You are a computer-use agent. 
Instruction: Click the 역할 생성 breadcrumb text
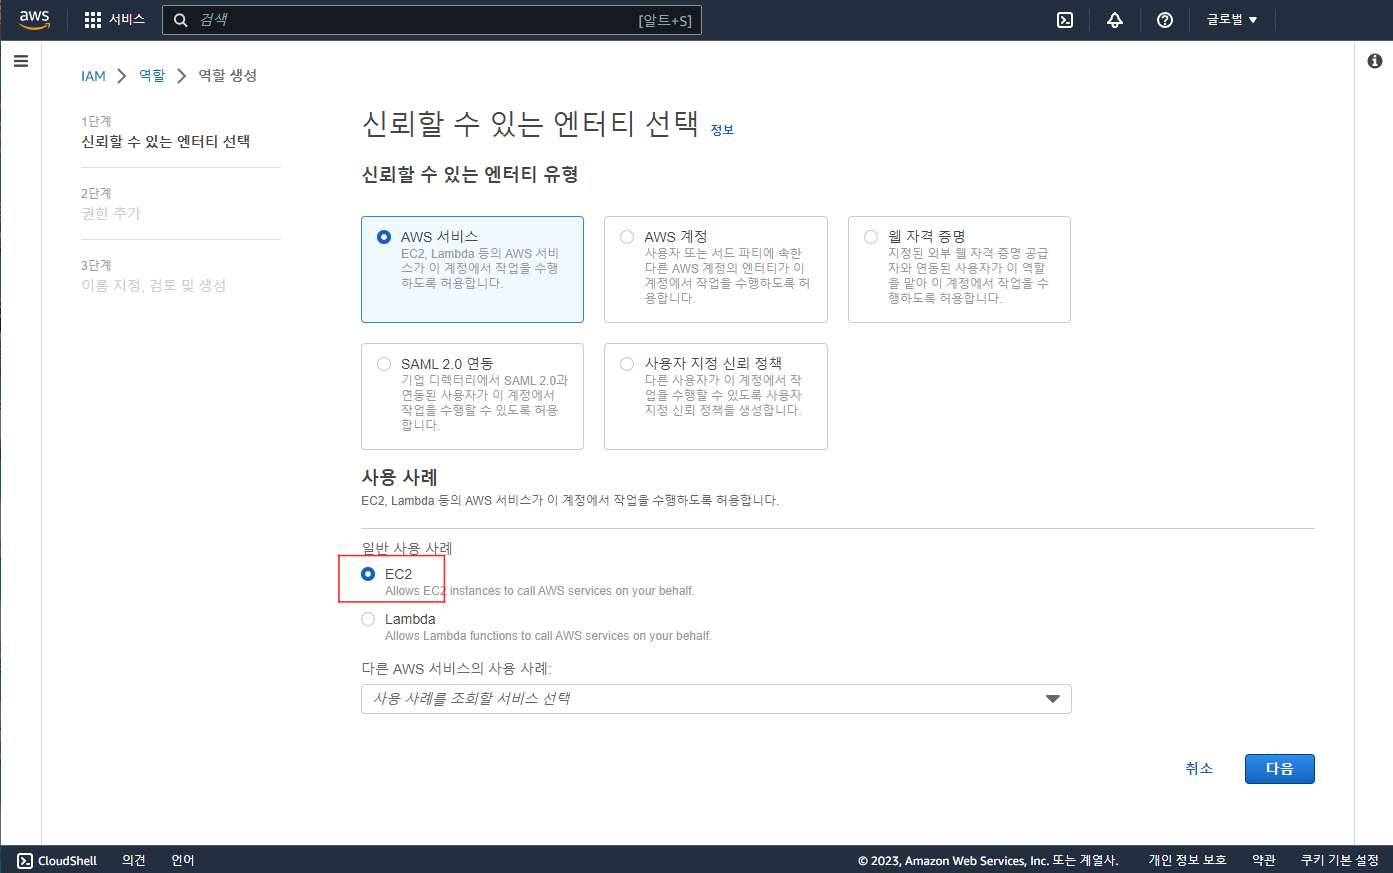(228, 76)
